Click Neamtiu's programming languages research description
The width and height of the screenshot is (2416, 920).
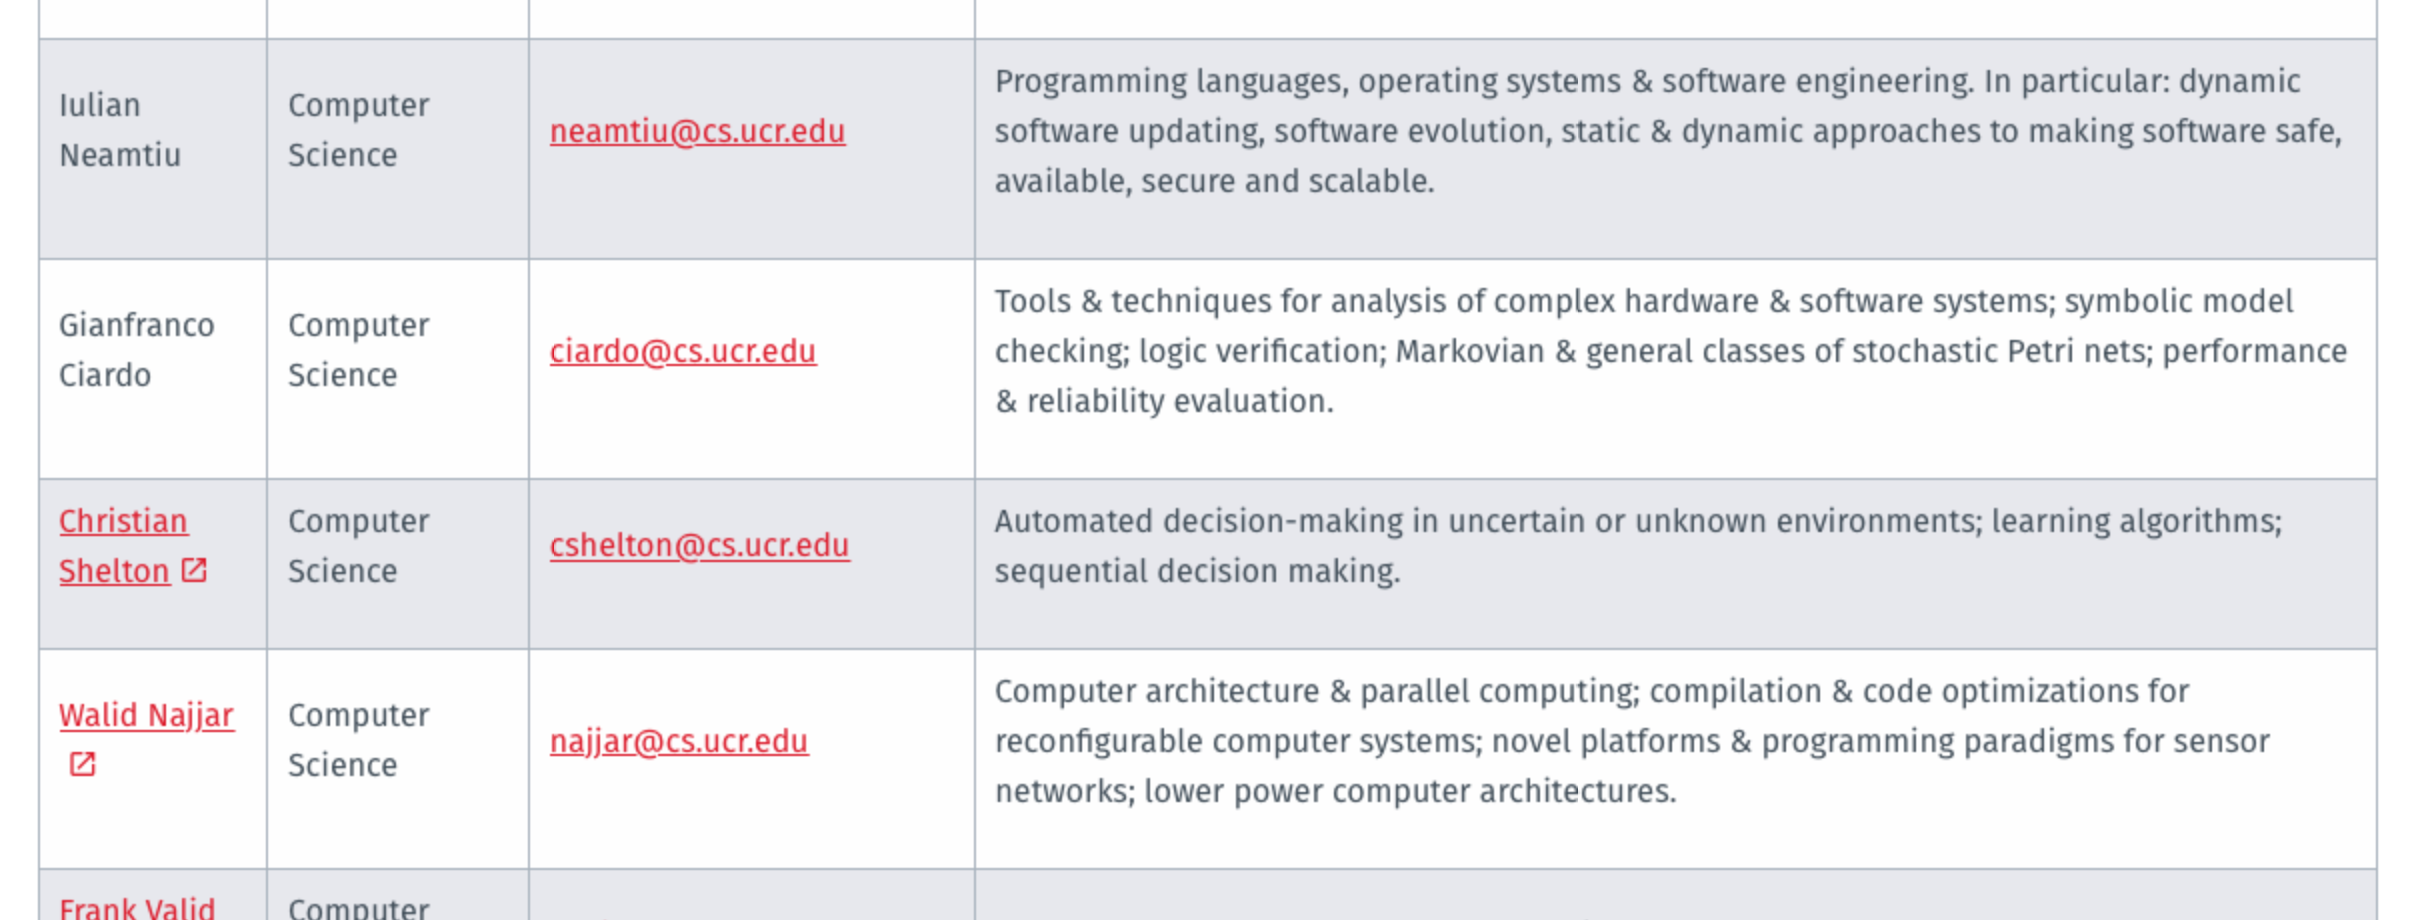[x=1668, y=131]
